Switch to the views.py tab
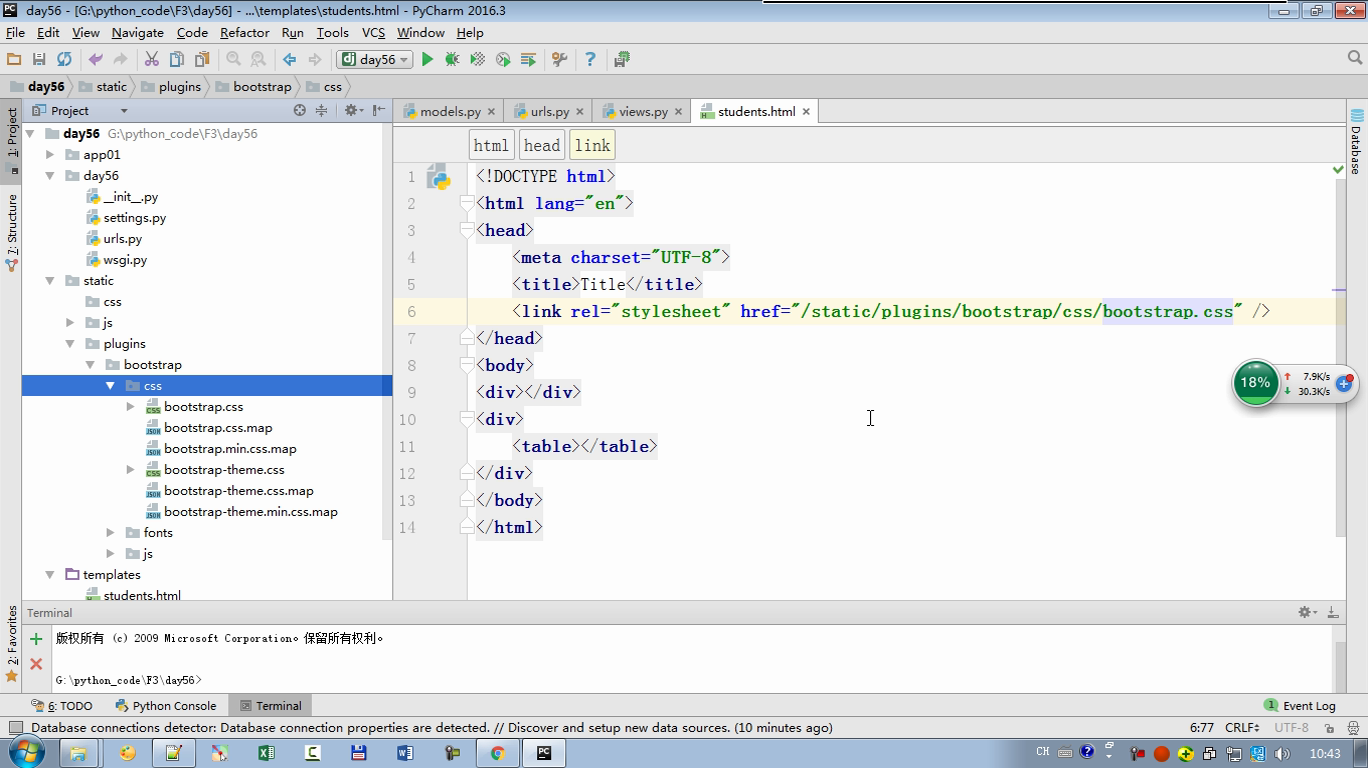The height and width of the screenshot is (768, 1368). [642, 112]
